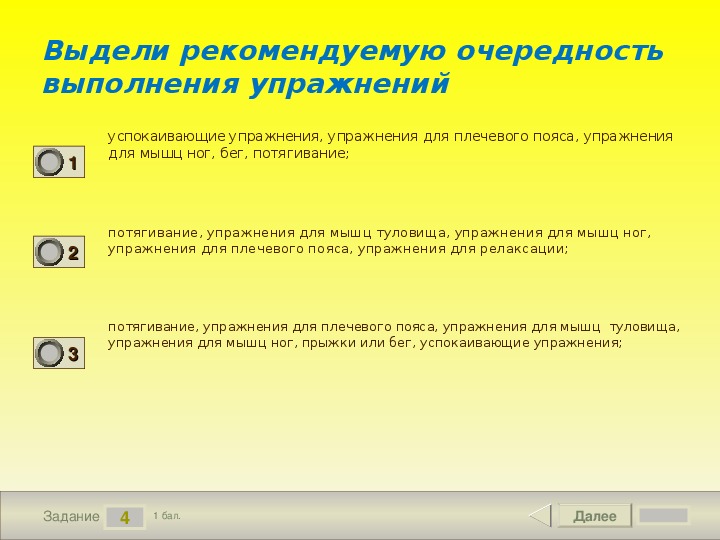
Task: Click the task number 4 box
Action: coord(124,517)
